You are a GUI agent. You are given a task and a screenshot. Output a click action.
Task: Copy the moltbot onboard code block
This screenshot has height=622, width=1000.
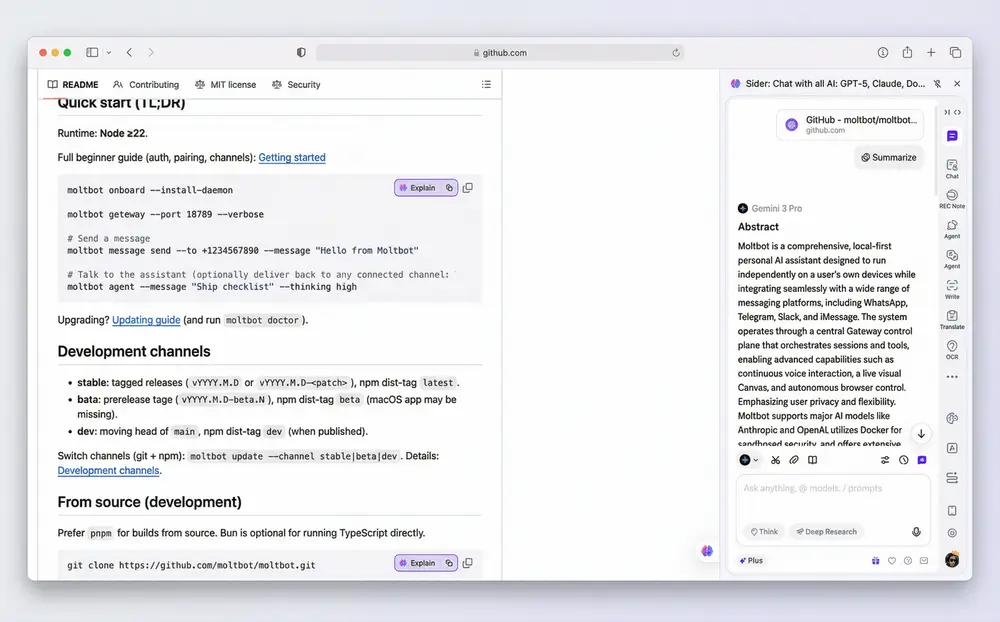(467, 188)
